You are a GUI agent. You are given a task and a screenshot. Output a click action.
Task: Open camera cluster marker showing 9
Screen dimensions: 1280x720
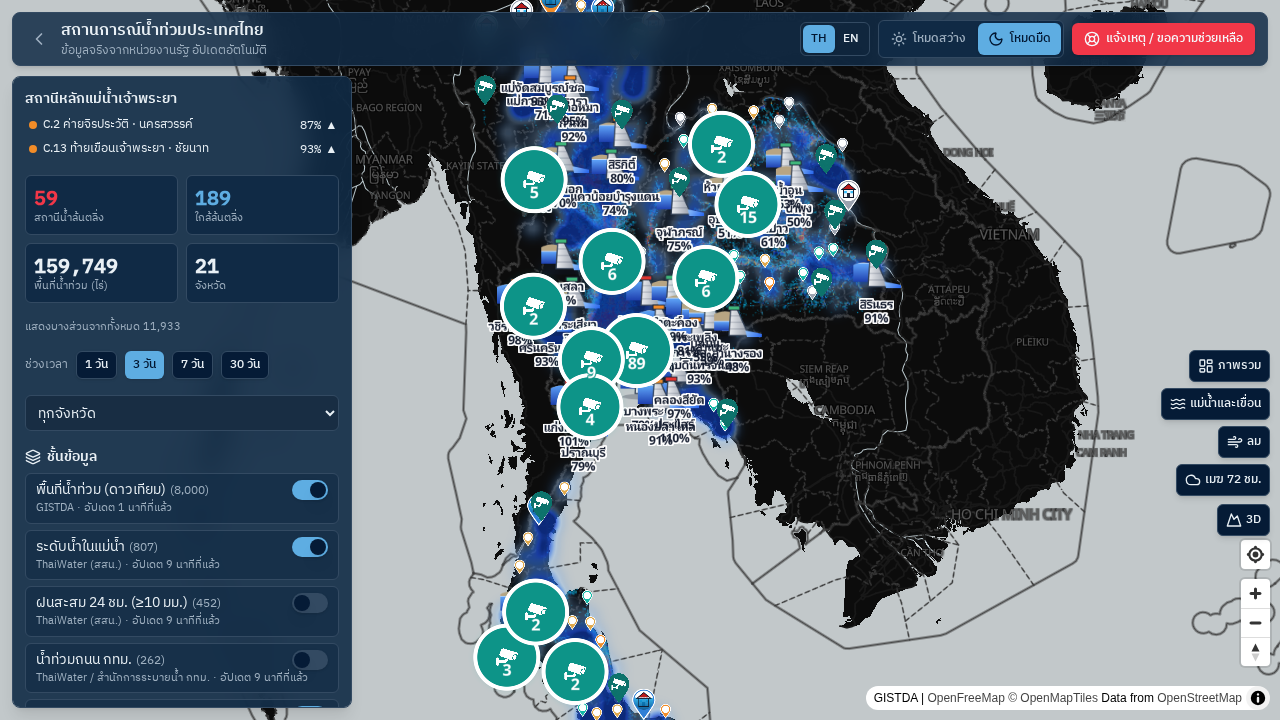(x=591, y=360)
